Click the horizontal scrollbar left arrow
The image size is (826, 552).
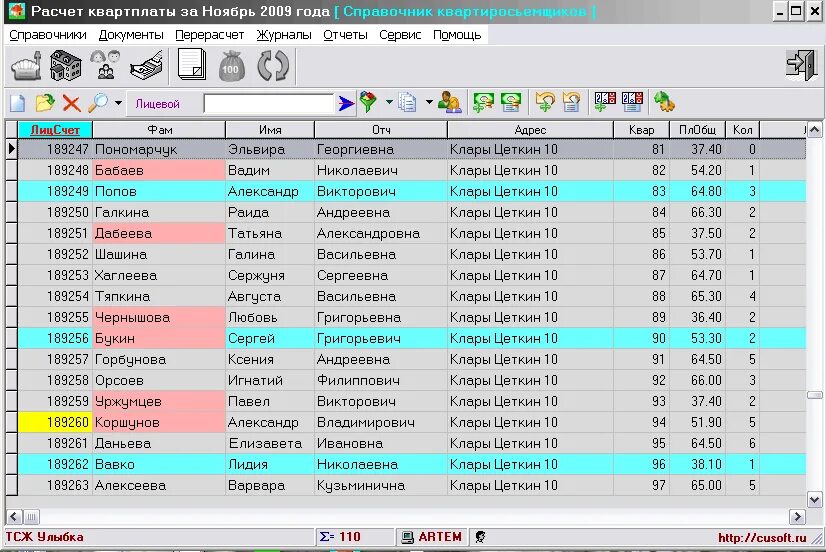pos(14,517)
